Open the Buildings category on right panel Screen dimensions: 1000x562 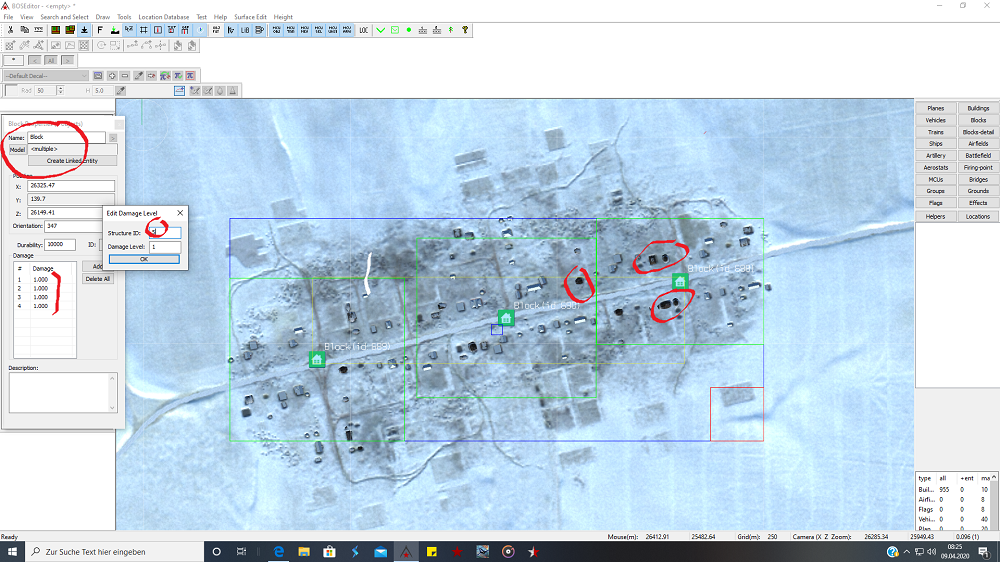click(978, 108)
